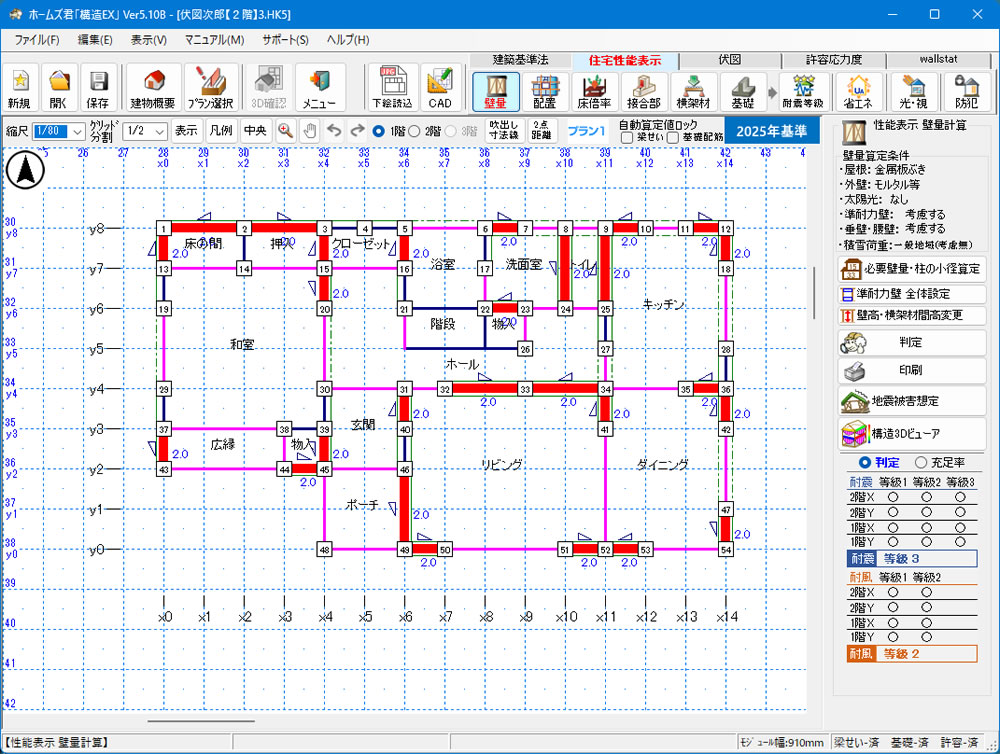Click the 地震被害想定 button
This screenshot has height=754, width=1000.
point(912,401)
